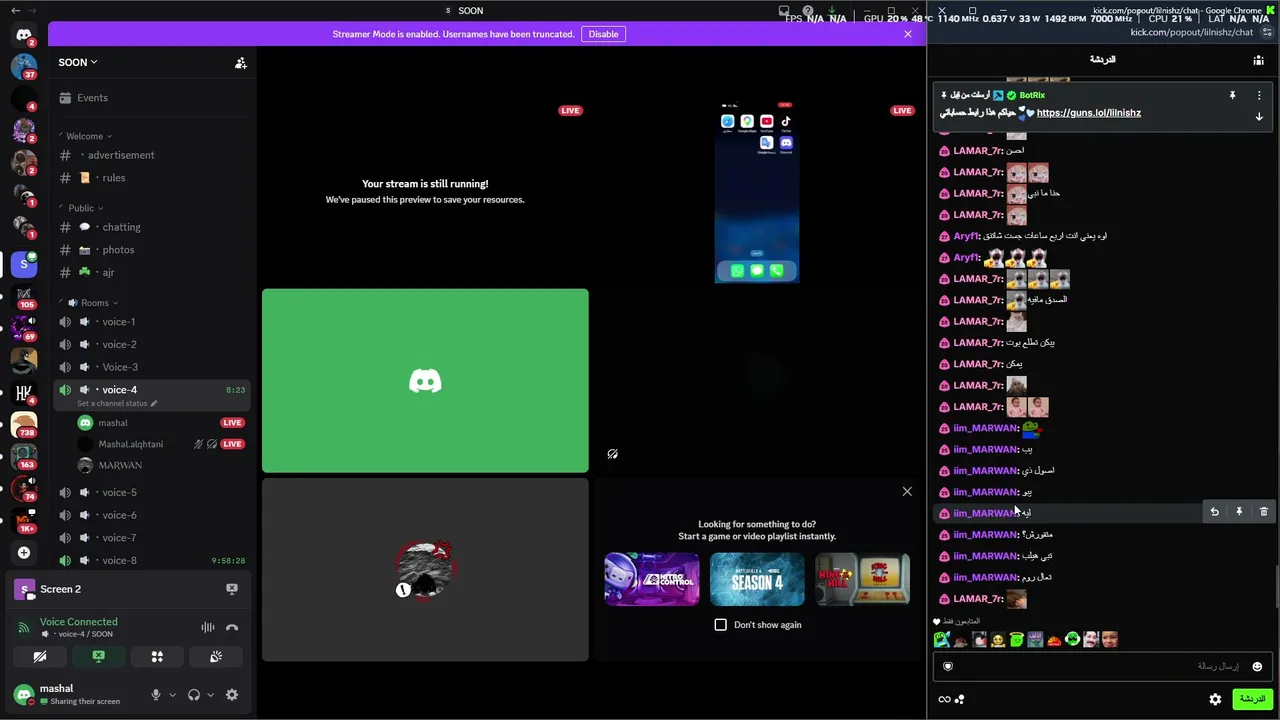Select the green monster emote

click(x=941, y=640)
